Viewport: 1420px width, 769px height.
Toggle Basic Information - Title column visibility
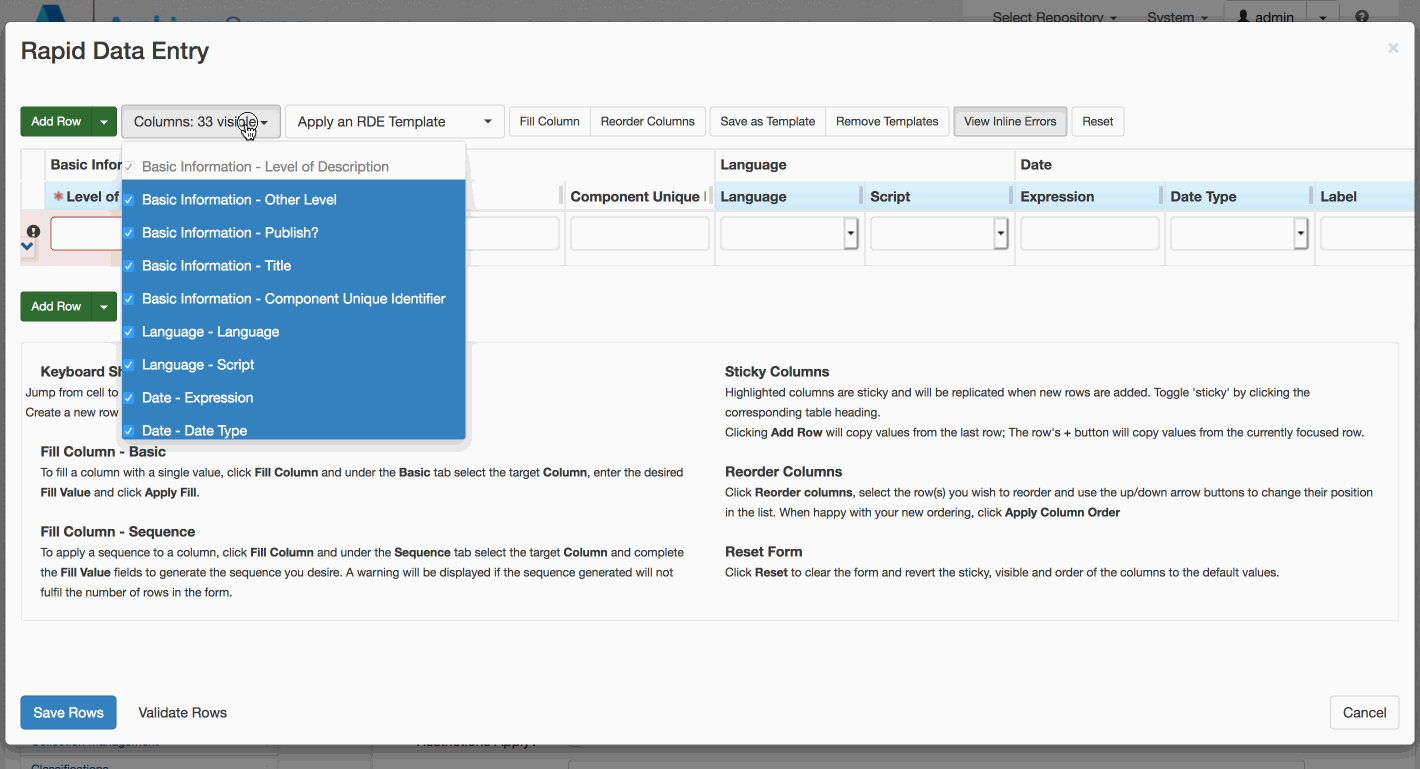pos(293,265)
